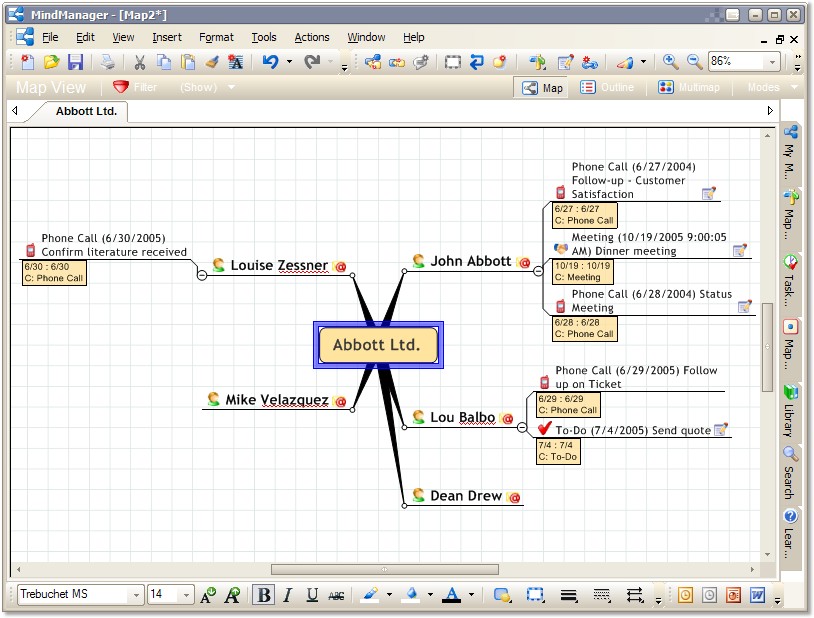The height and width of the screenshot is (618, 814).
Task: Open the File menu
Action: pos(50,37)
